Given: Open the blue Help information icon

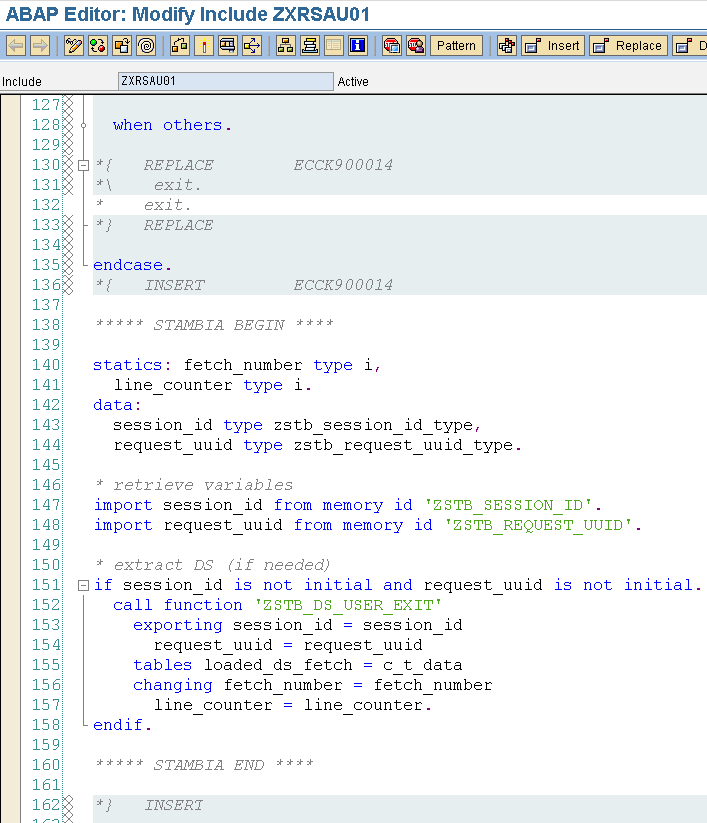Looking at the screenshot, I should [358, 46].
